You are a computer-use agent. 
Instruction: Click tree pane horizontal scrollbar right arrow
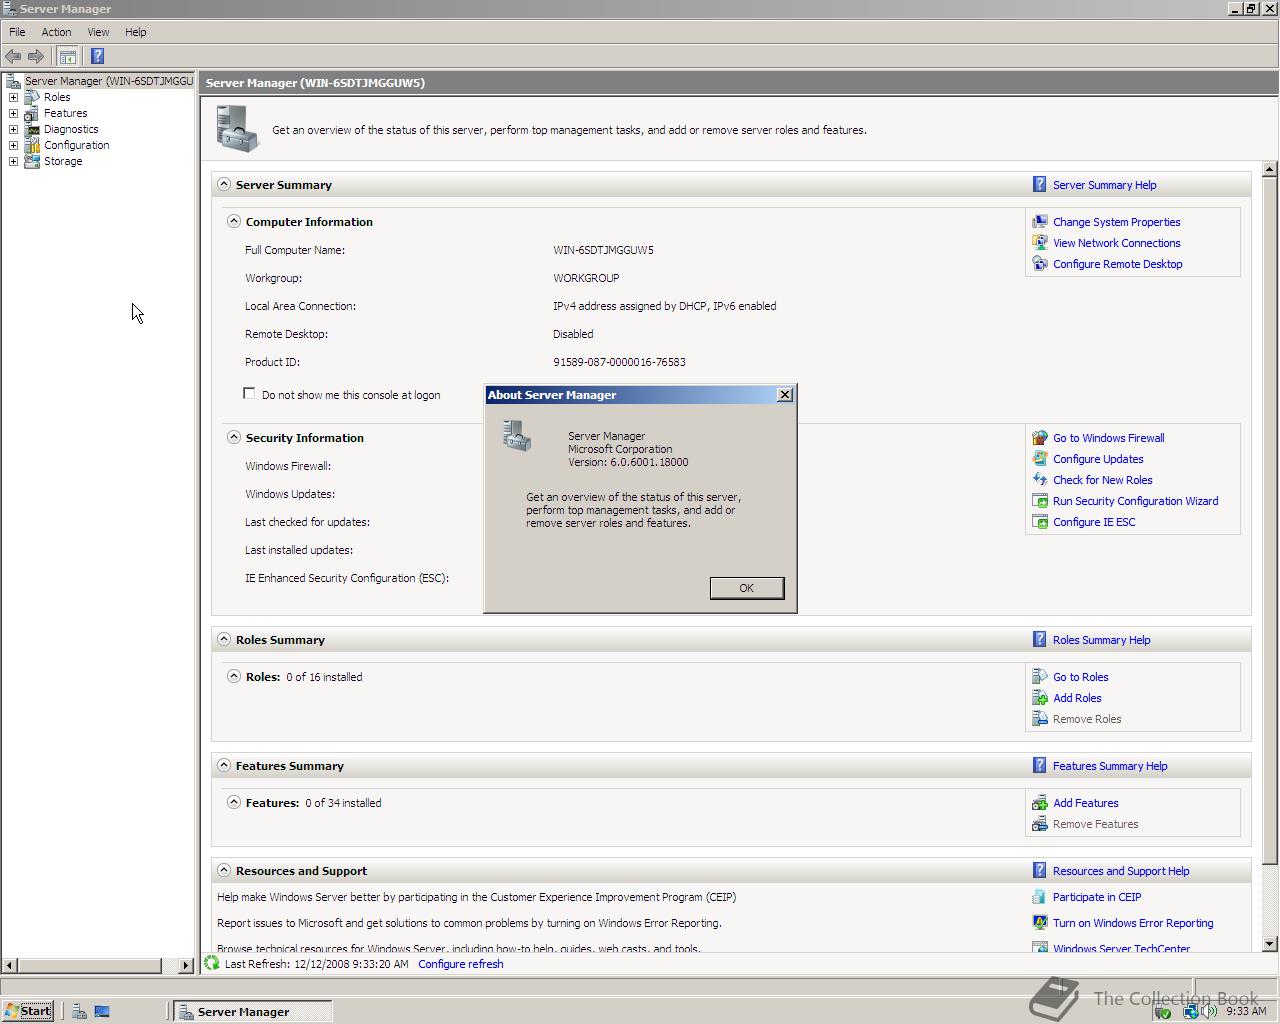(186, 966)
